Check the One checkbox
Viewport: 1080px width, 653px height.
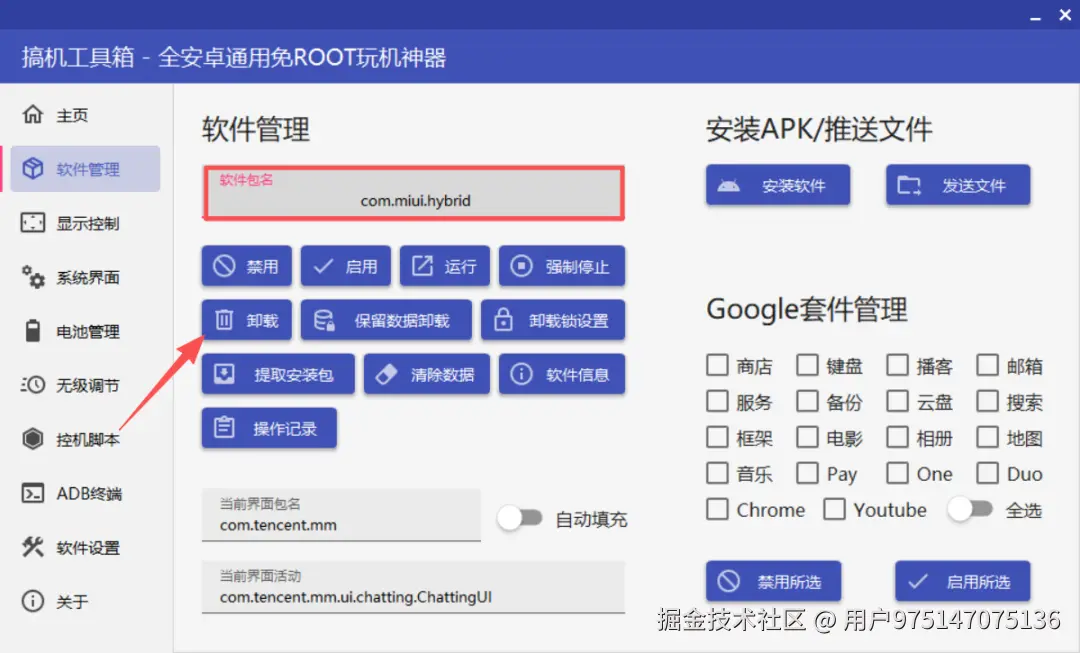(x=897, y=473)
